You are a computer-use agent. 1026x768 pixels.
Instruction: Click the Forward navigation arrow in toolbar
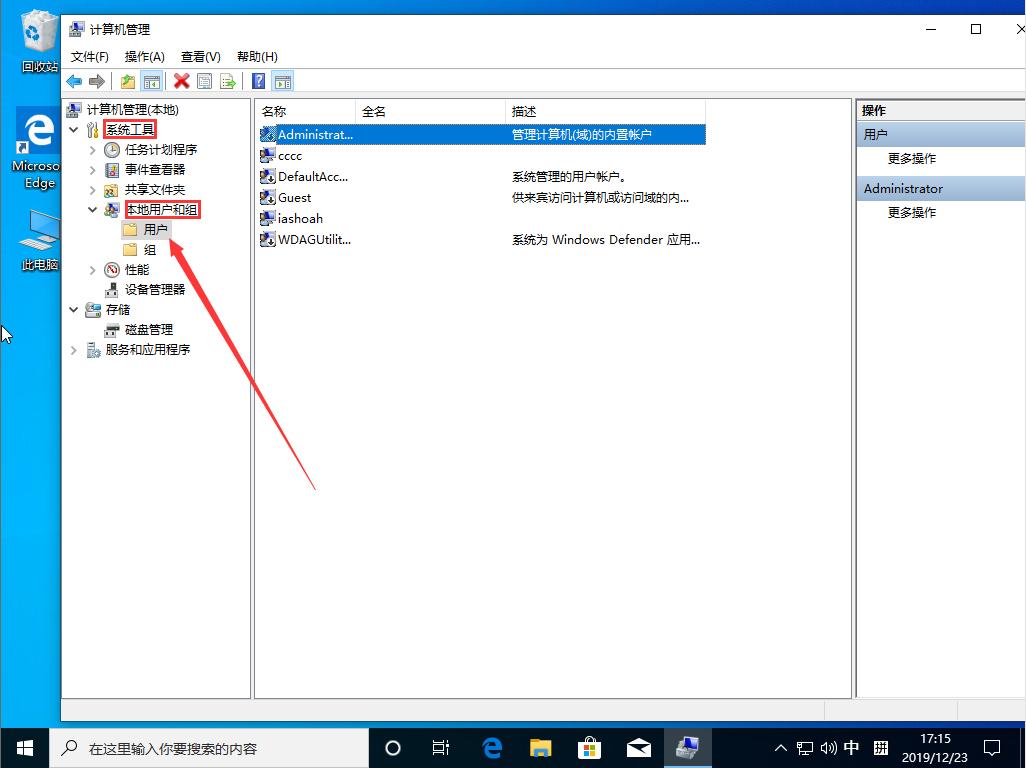[95, 80]
